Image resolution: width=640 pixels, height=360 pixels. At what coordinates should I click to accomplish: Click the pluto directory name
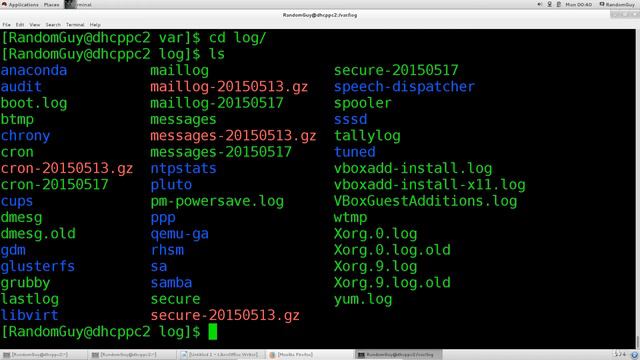171,185
